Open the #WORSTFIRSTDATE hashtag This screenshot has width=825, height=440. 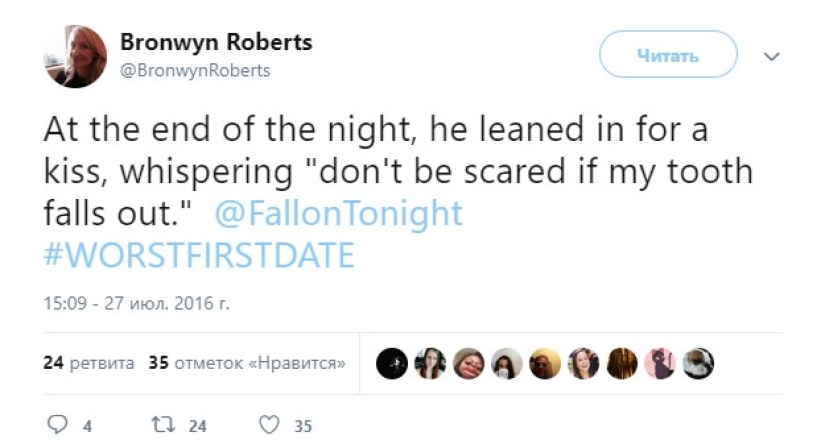(x=200, y=256)
